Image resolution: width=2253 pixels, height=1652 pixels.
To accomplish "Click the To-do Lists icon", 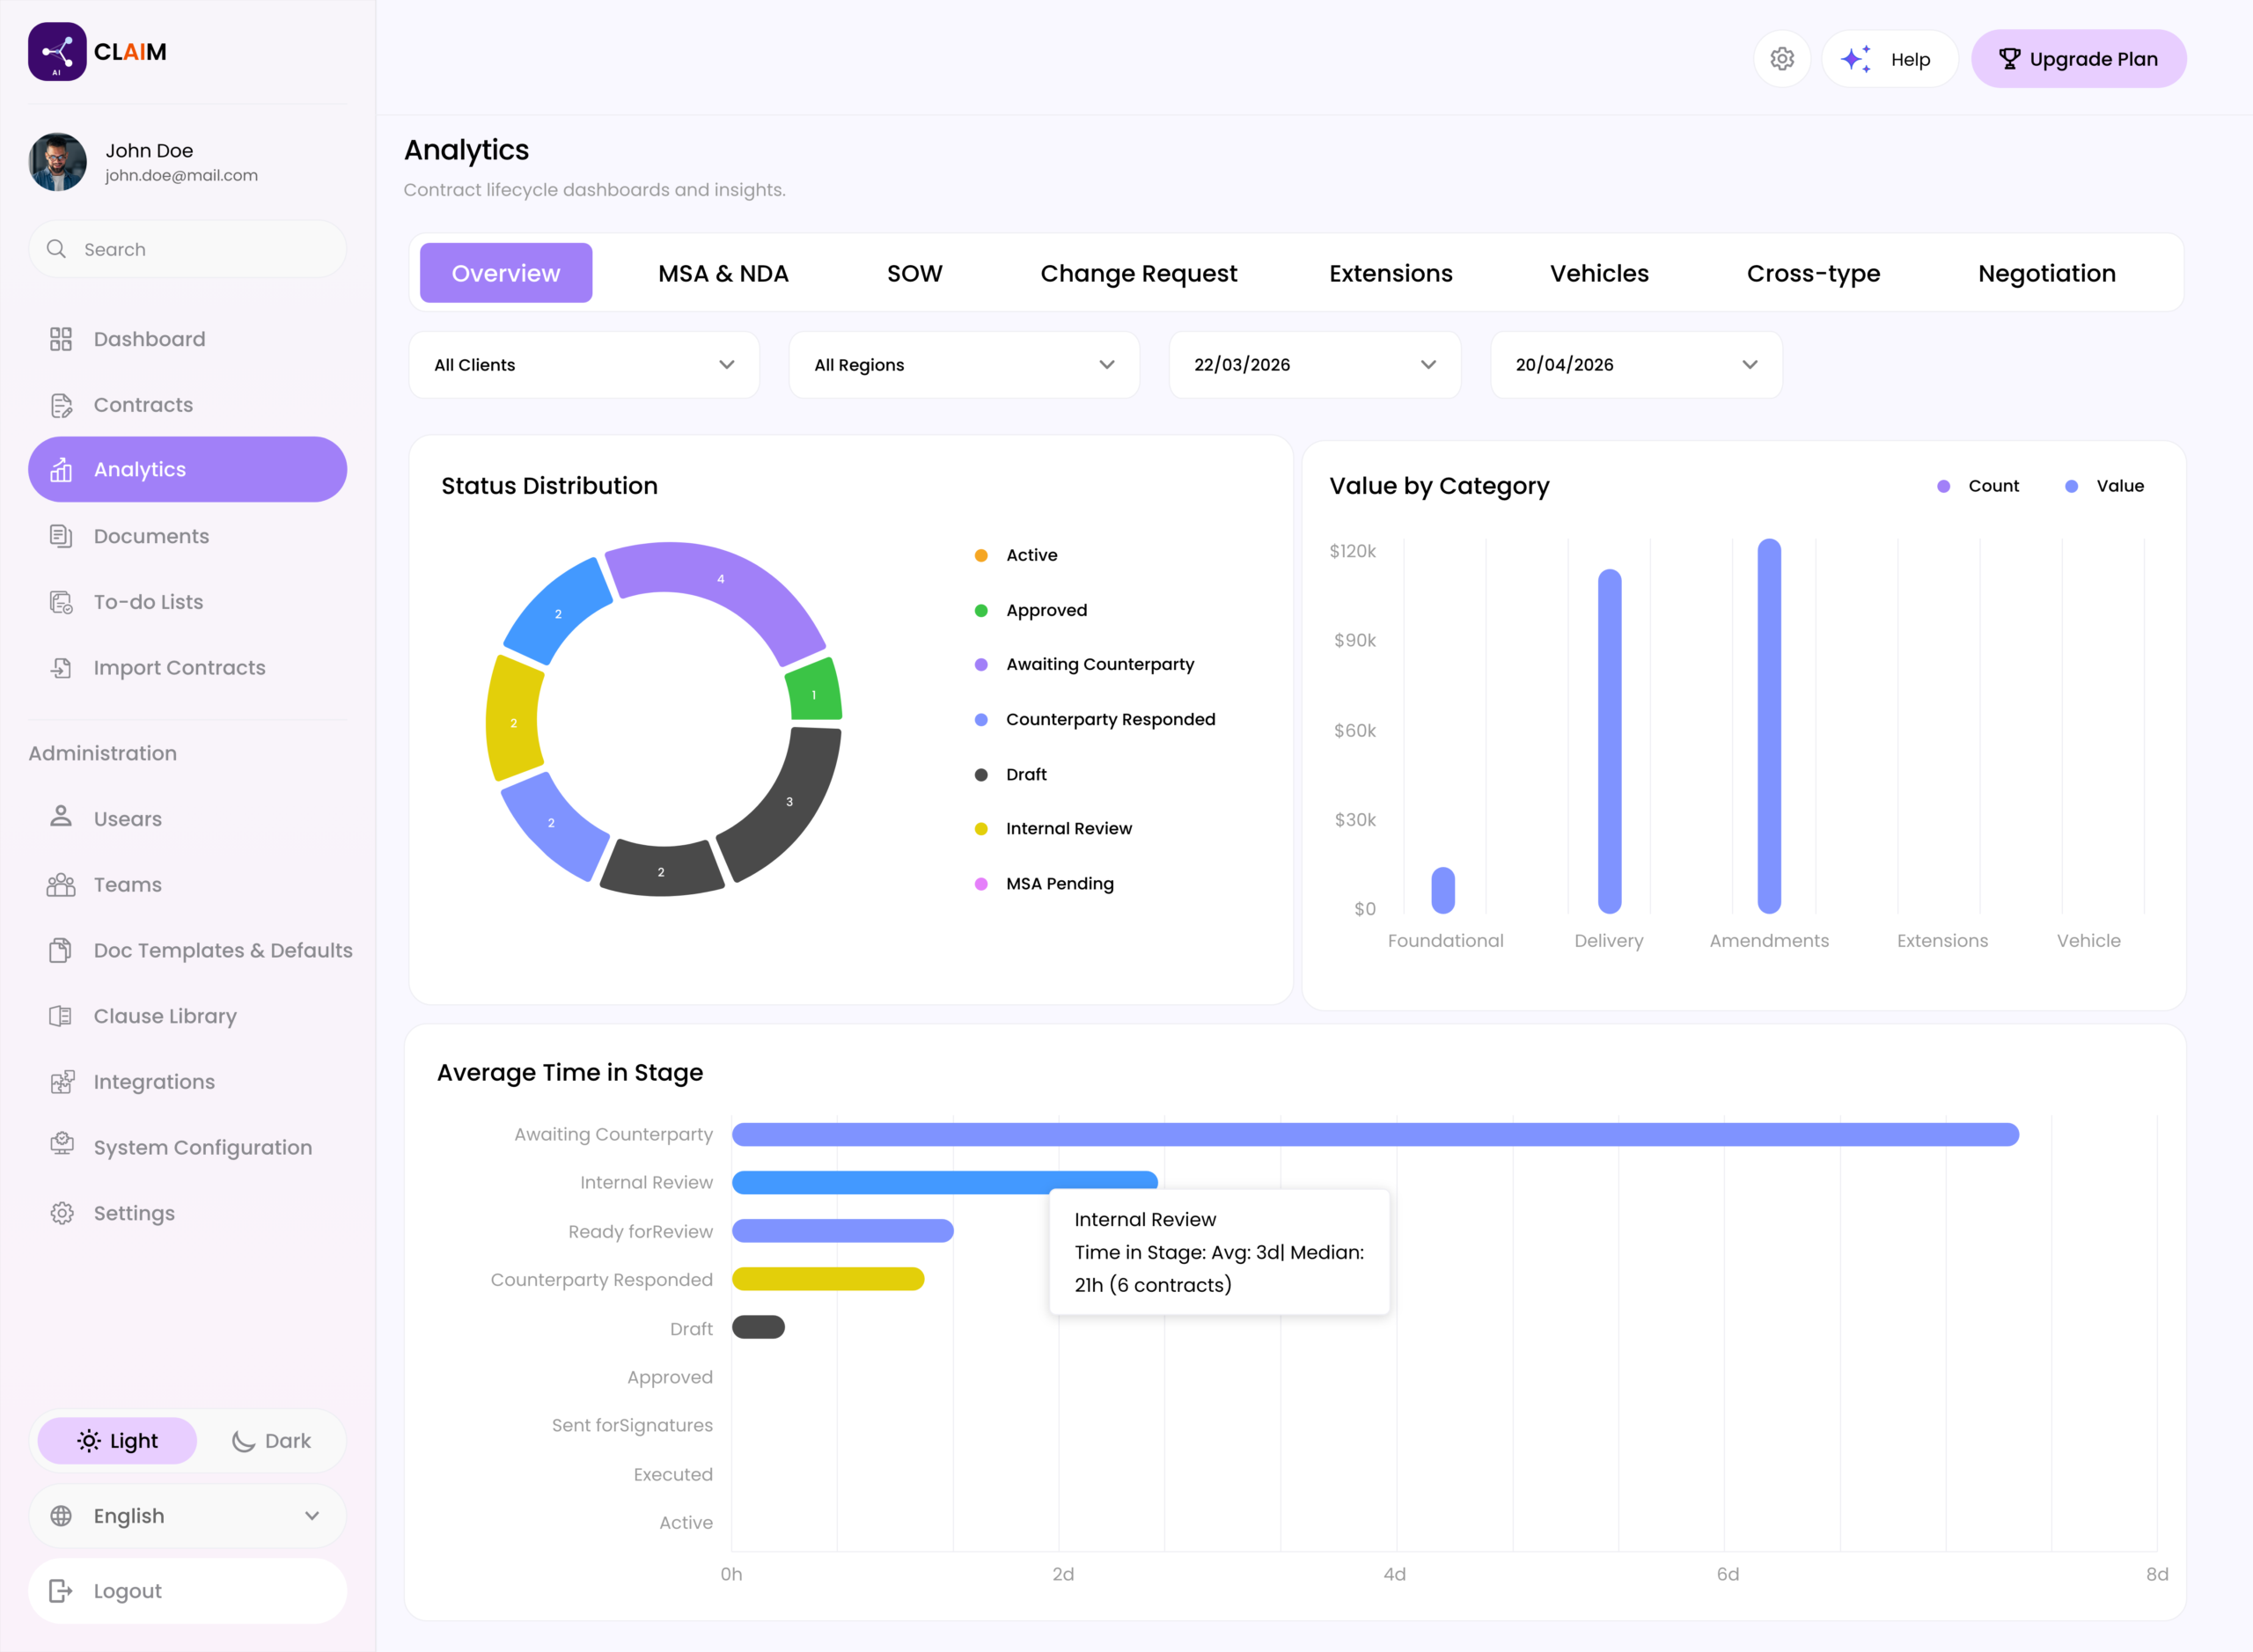I will 61,602.
